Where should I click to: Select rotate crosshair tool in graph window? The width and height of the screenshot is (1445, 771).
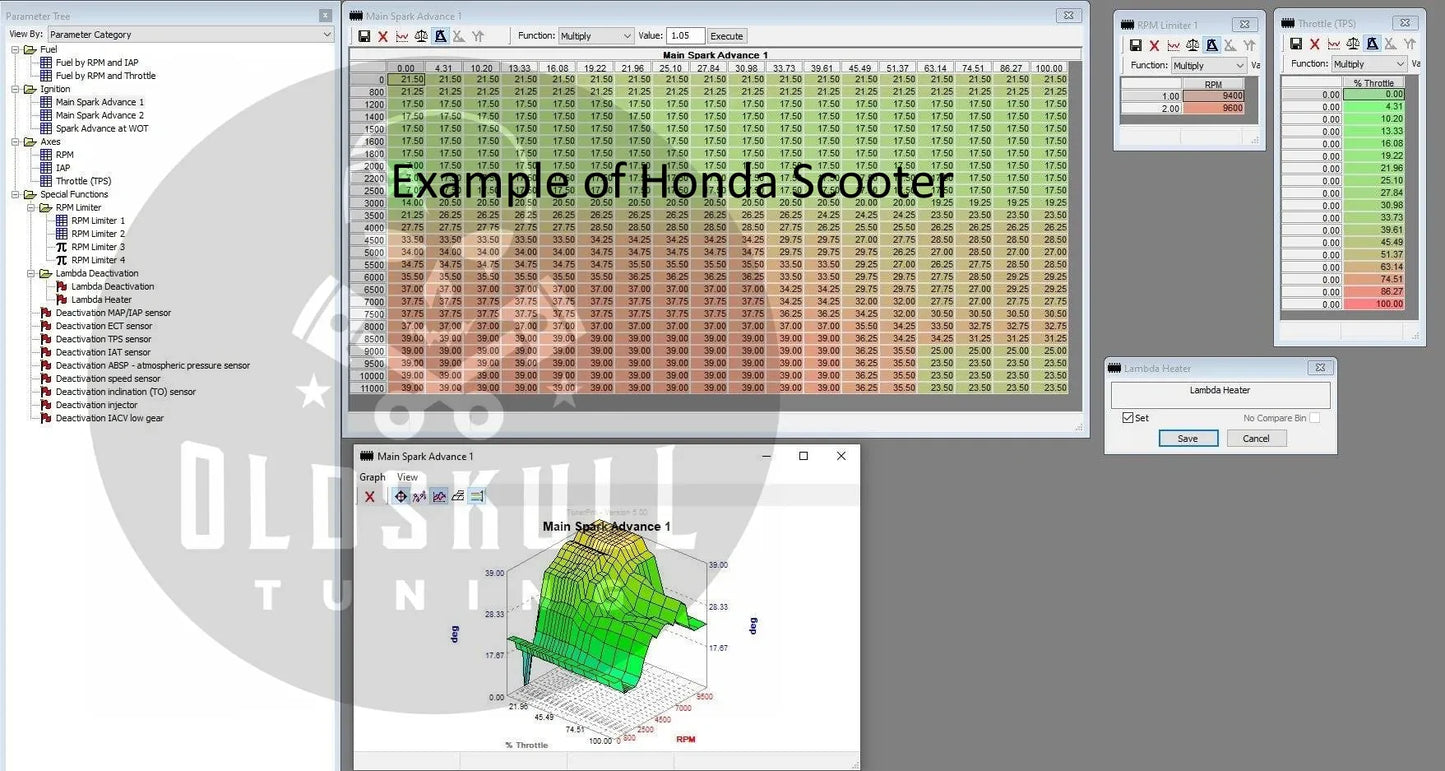(401, 496)
